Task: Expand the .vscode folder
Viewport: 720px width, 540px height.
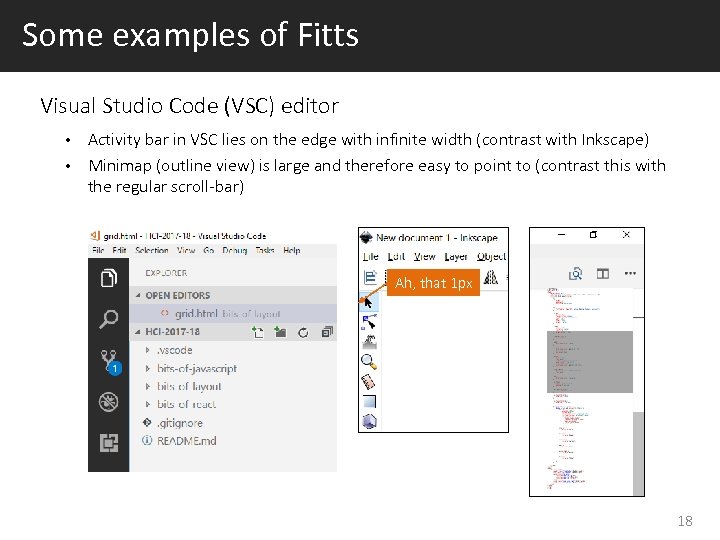Action: [147, 350]
